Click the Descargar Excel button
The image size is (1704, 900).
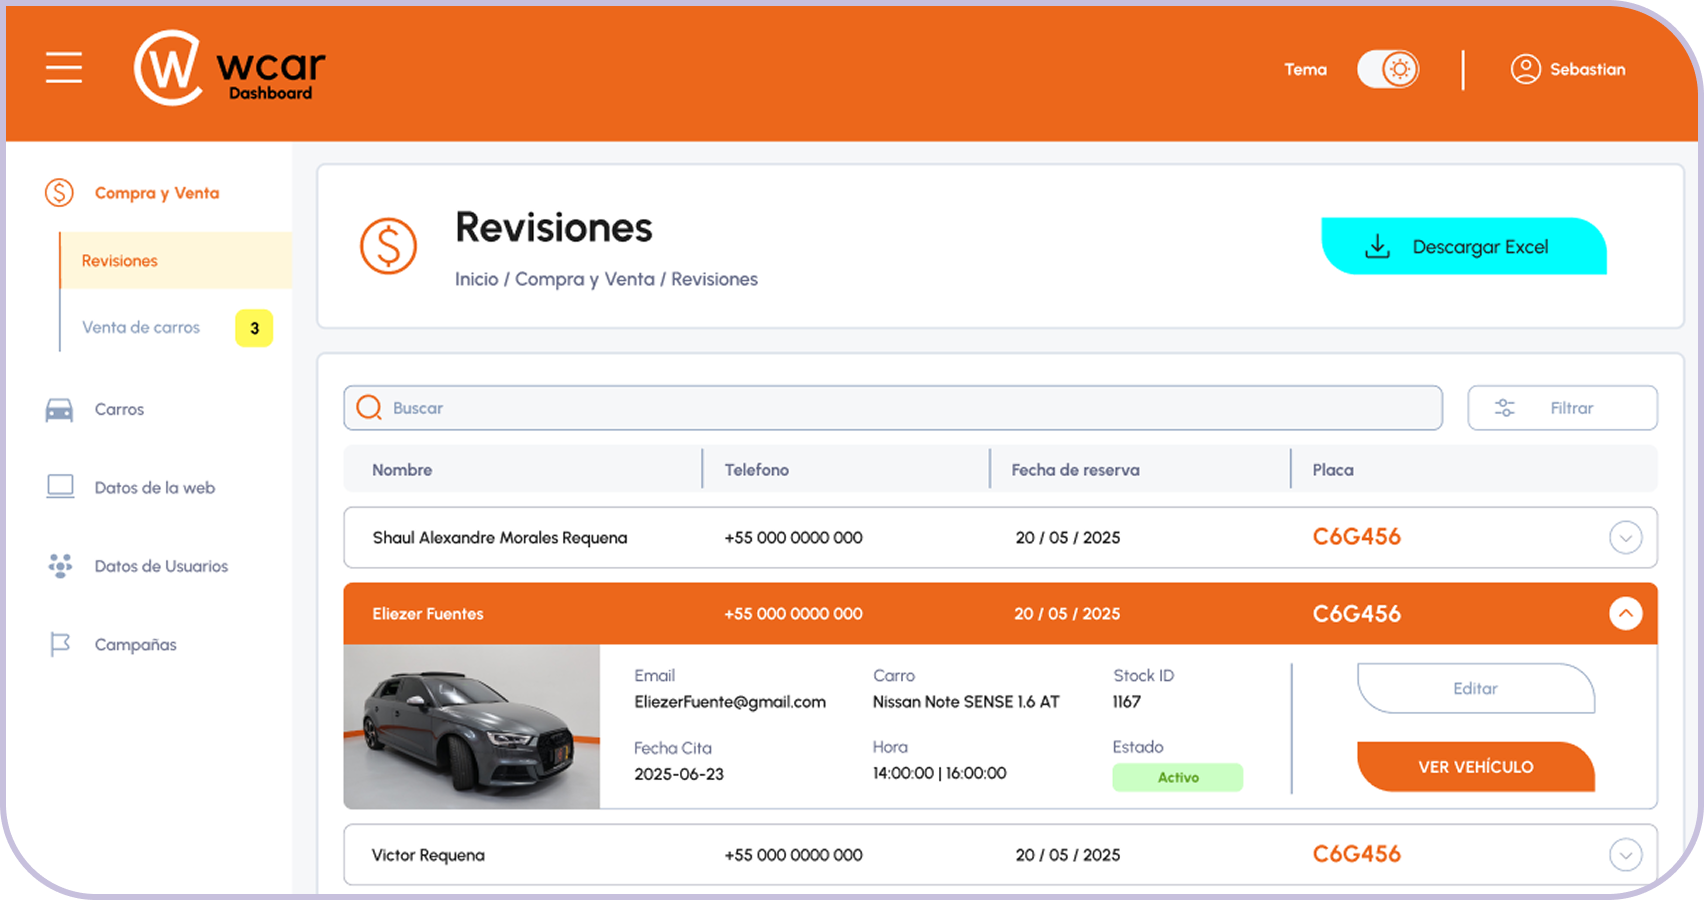tap(1463, 247)
